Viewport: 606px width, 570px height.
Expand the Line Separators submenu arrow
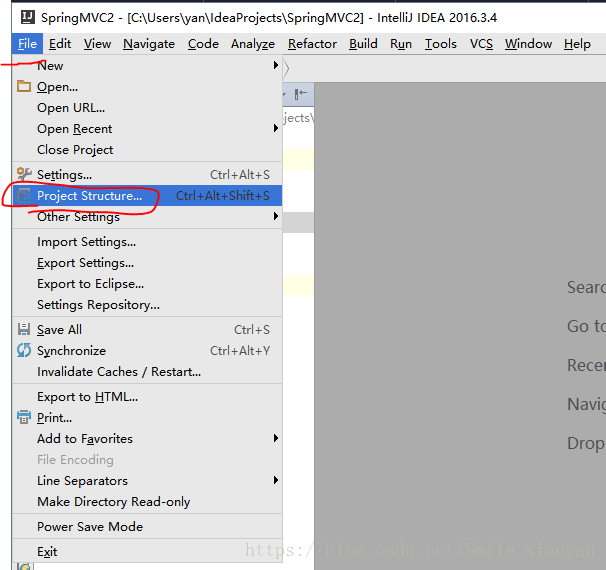click(x=276, y=480)
